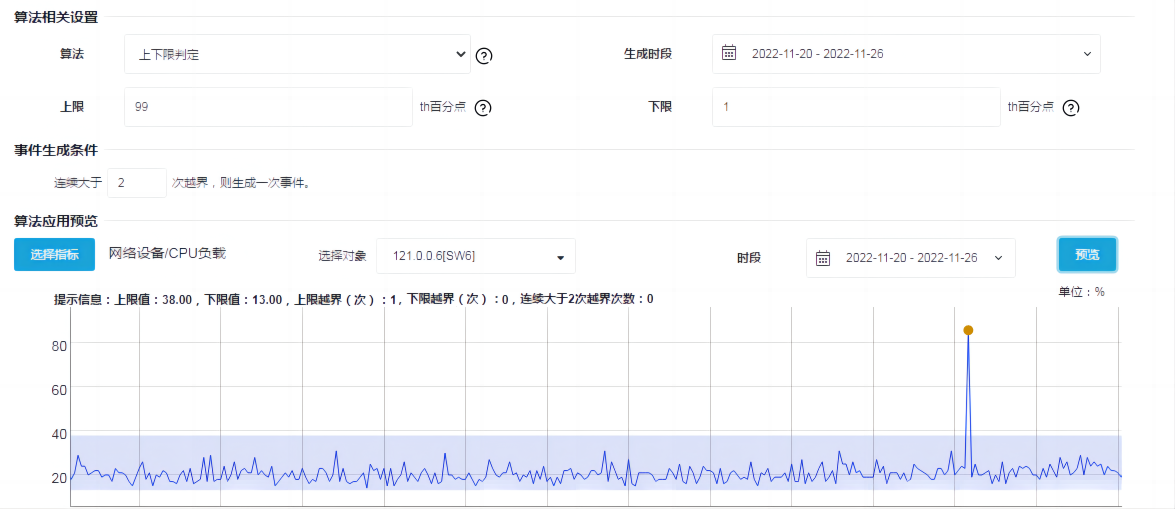The width and height of the screenshot is (1175, 509).
Task: Click the 预览 button
Action: pos(1087,255)
